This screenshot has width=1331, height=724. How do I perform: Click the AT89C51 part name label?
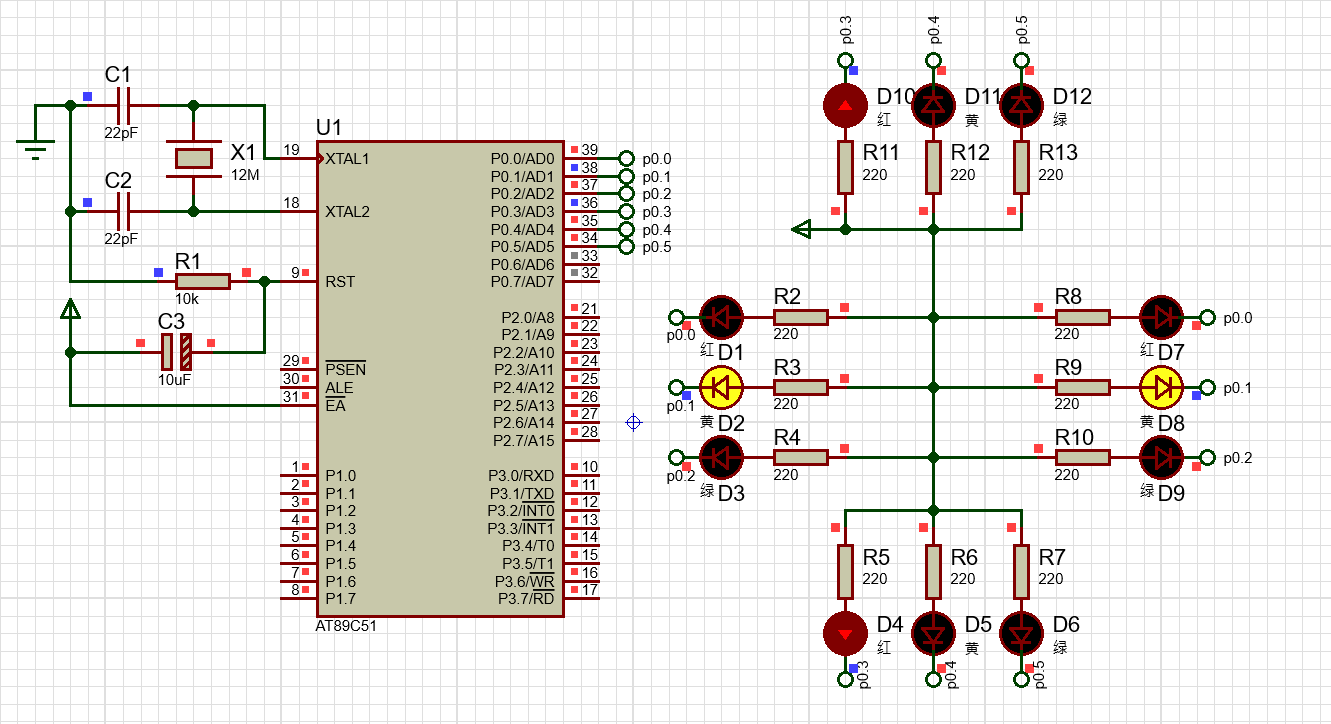point(347,625)
